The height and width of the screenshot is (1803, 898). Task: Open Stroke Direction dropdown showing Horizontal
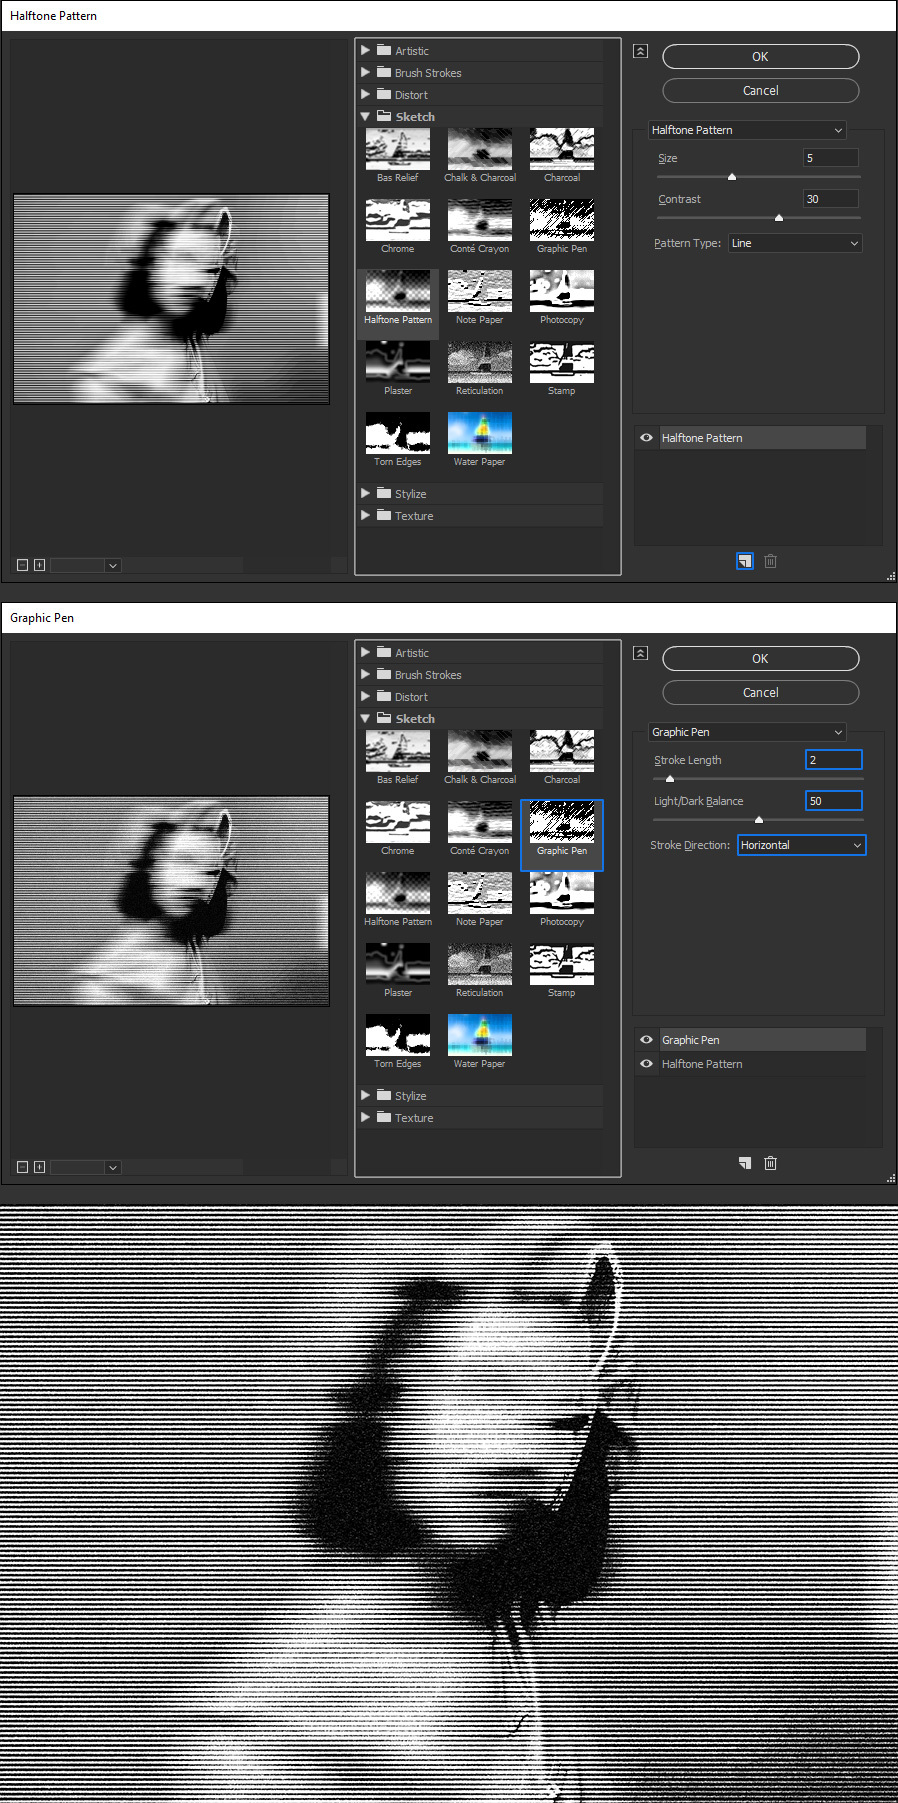point(802,845)
